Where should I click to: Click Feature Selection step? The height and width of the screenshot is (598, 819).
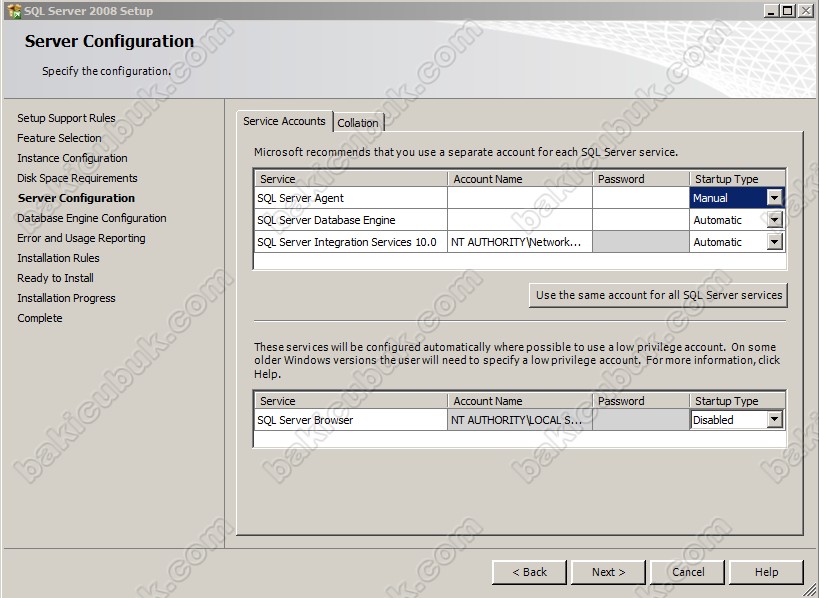pos(59,138)
